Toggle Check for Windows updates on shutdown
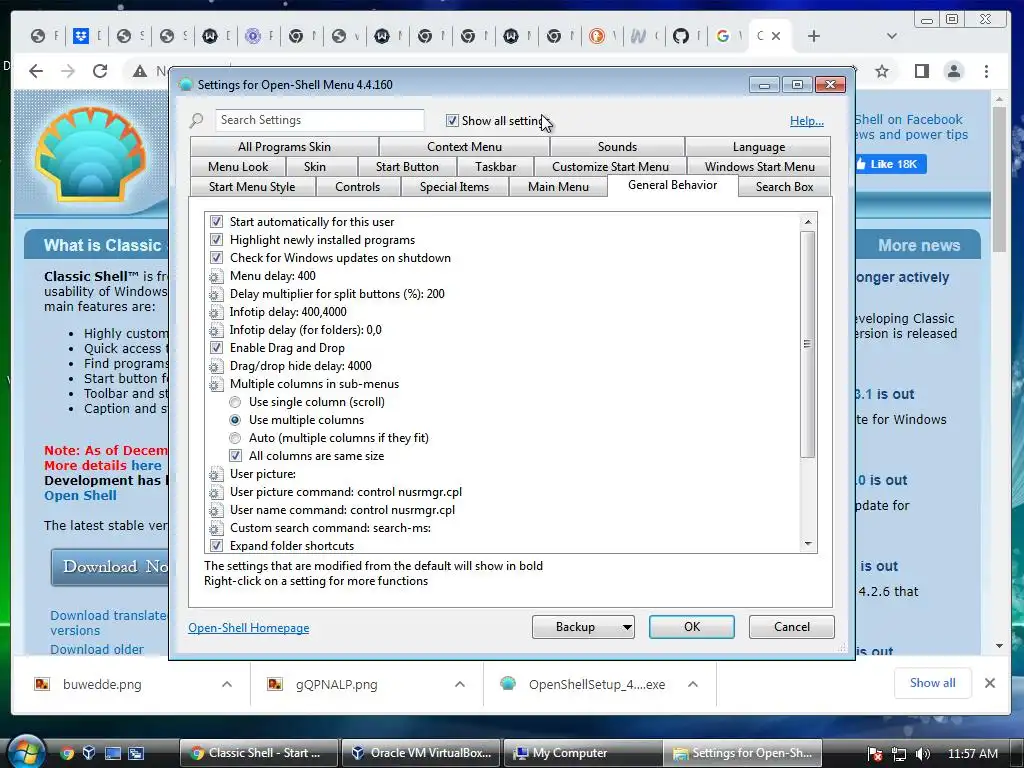The height and width of the screenshot is (768, 1024). click(216, 258)
